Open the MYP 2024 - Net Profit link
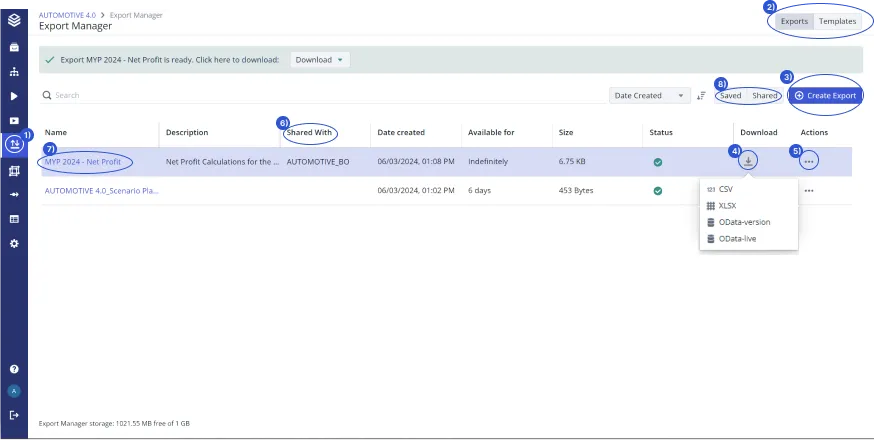 point(83,162)
